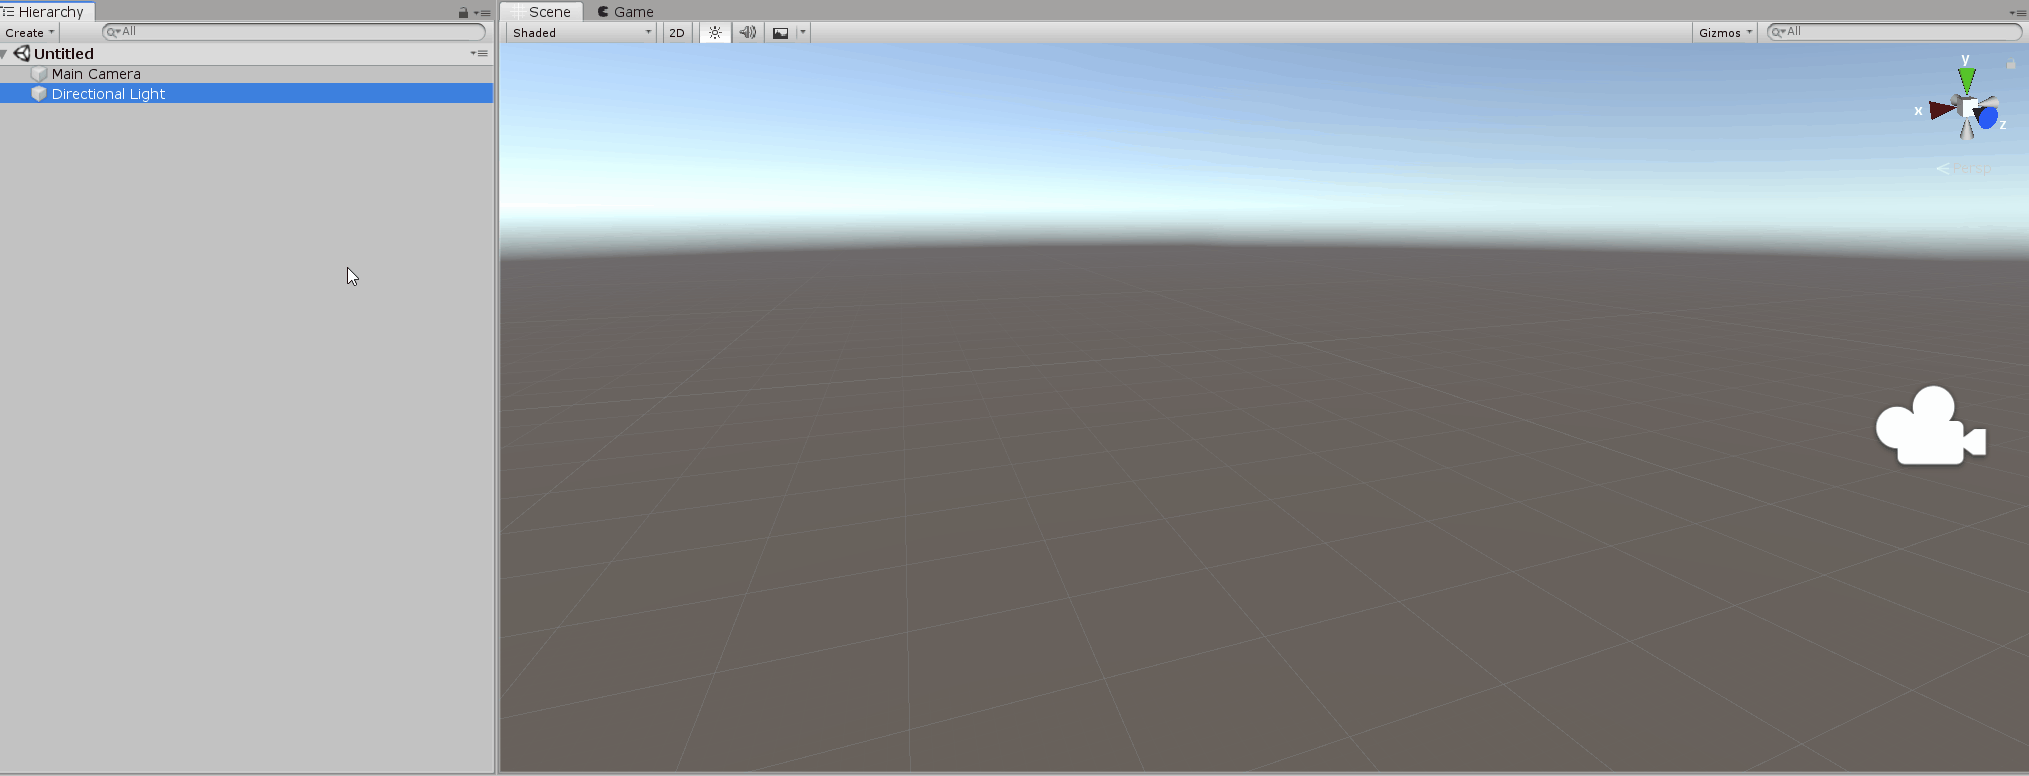Click the center cube of the orientation gizmo
This screenshot has width=2029, height=776.
coord(1969,108)
